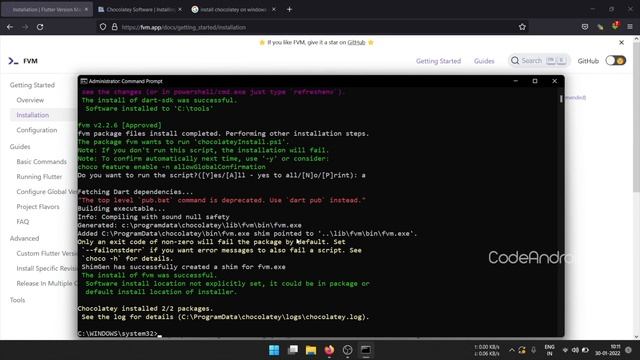Open Running Flutter sidebar page
The height and width of the screenshot is (360, 640).
pyautogui.click(x=39, y=177)
